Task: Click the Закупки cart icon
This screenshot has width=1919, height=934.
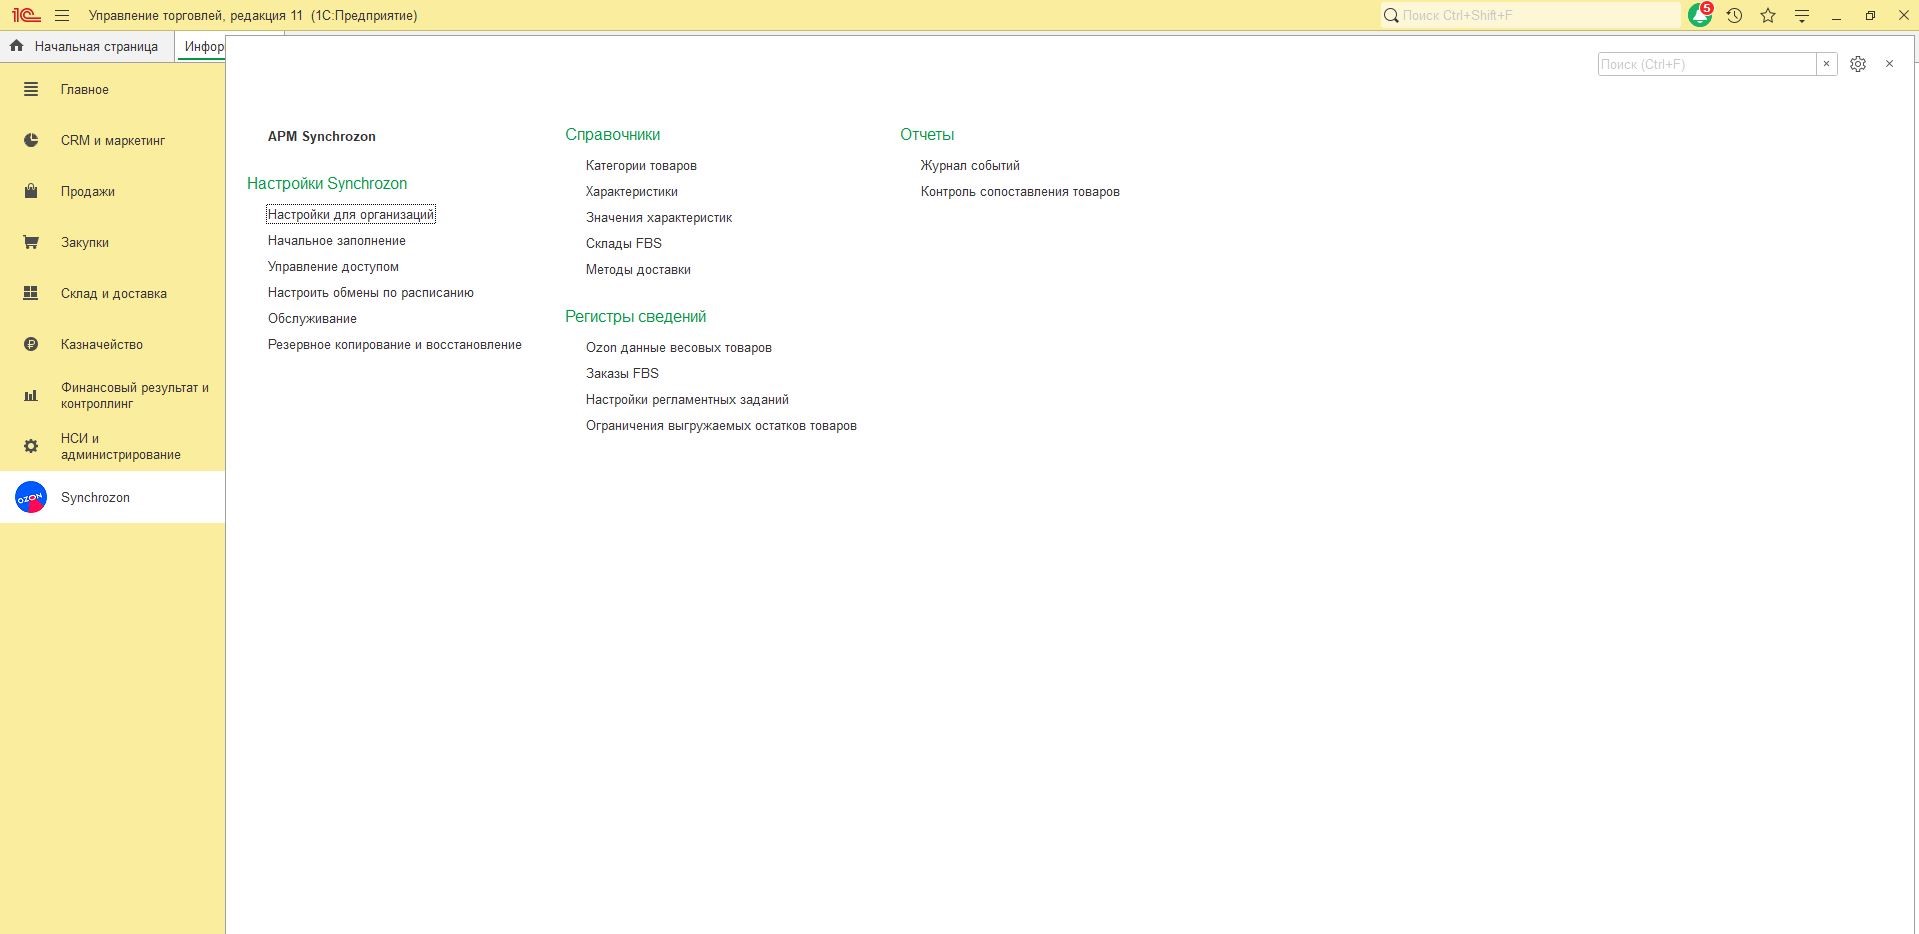Action: pos(31,242)
